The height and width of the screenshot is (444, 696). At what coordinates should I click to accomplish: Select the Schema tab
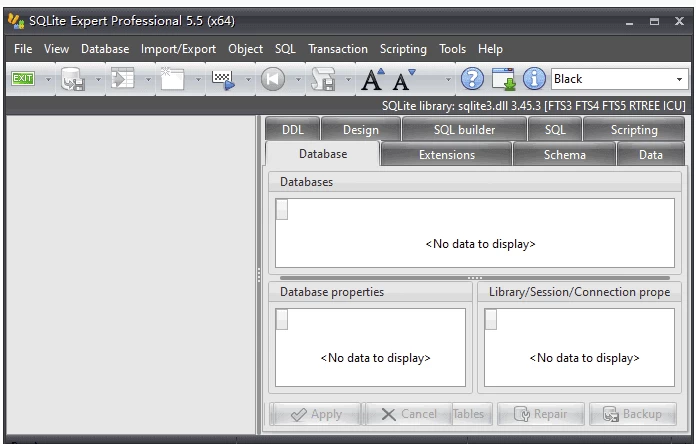coord(565,155)
